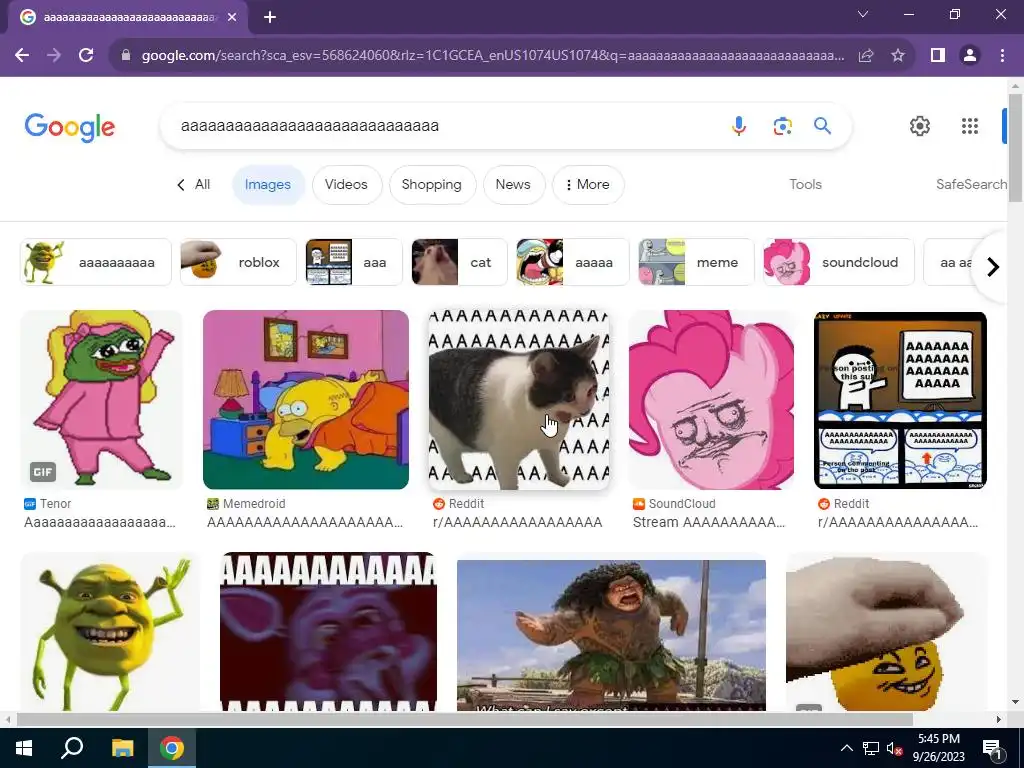Screen dimensions: 1024x768
Task: Click the Google logo
Action: 70,127
